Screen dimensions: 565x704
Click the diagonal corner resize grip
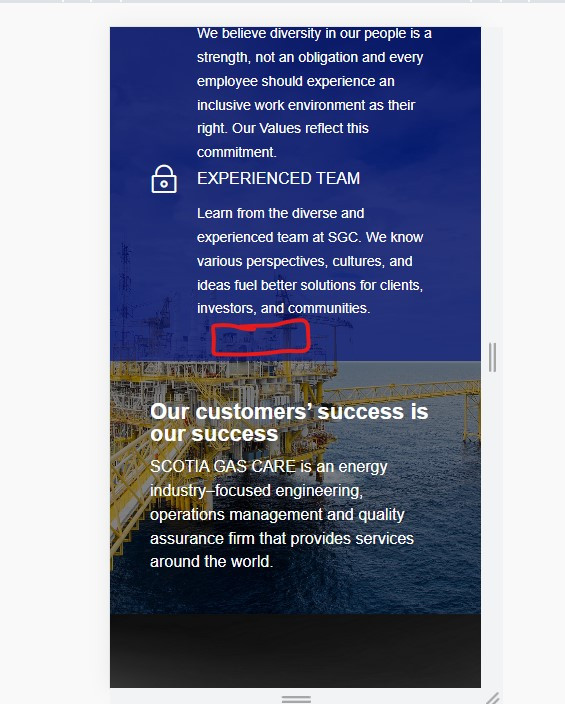(493, 698)
